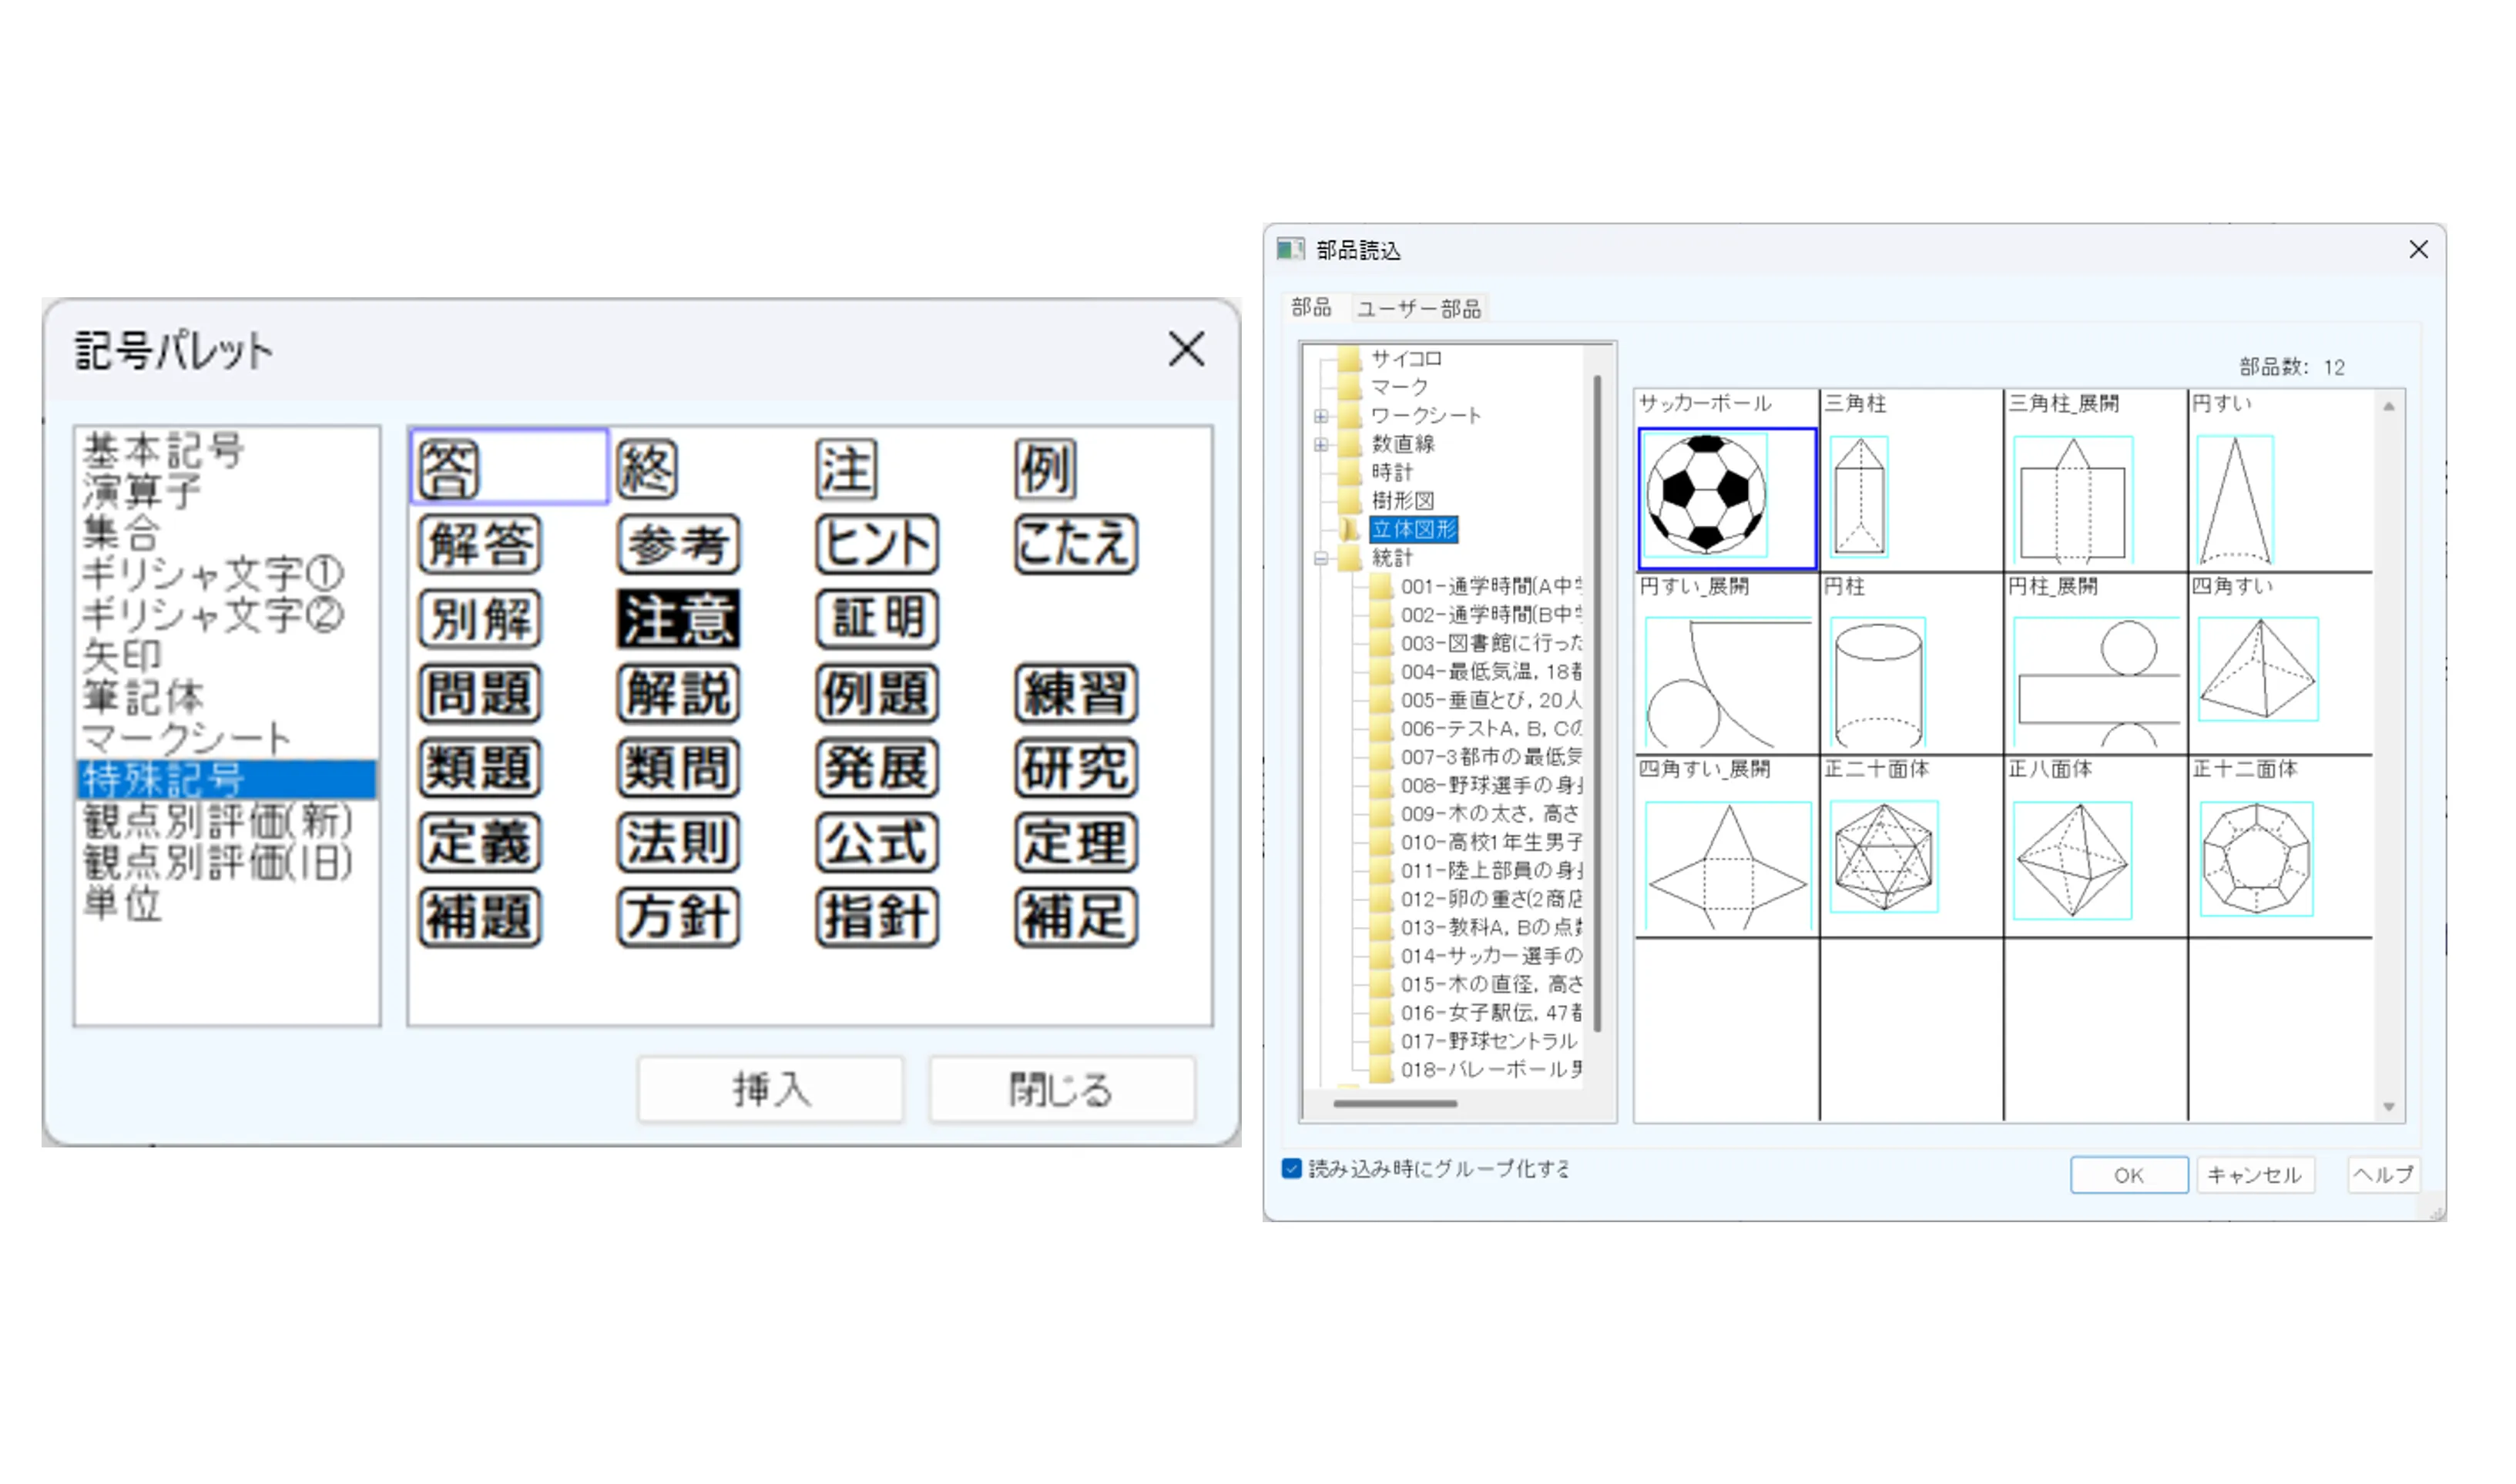Choose the 証明 symbol stamp
The image size is (2516, 1484).
coord(877,619)
